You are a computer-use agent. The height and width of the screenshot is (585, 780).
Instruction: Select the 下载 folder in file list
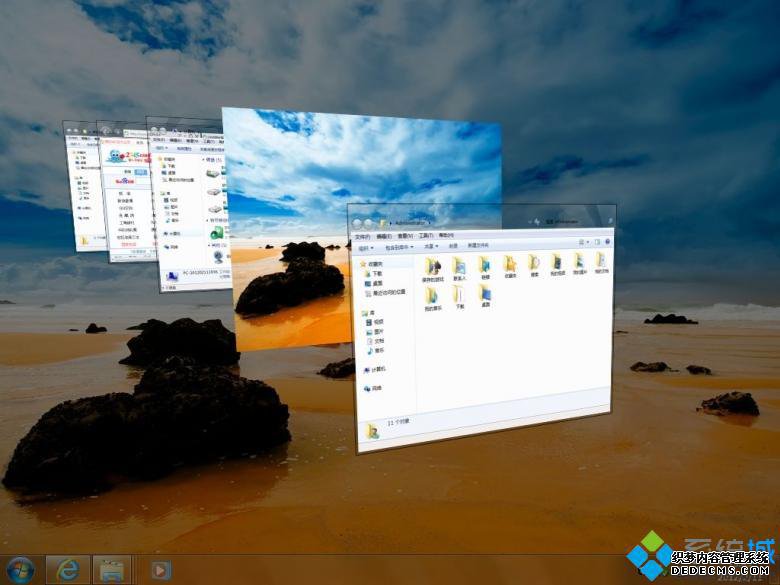click(x=460, y=297)
